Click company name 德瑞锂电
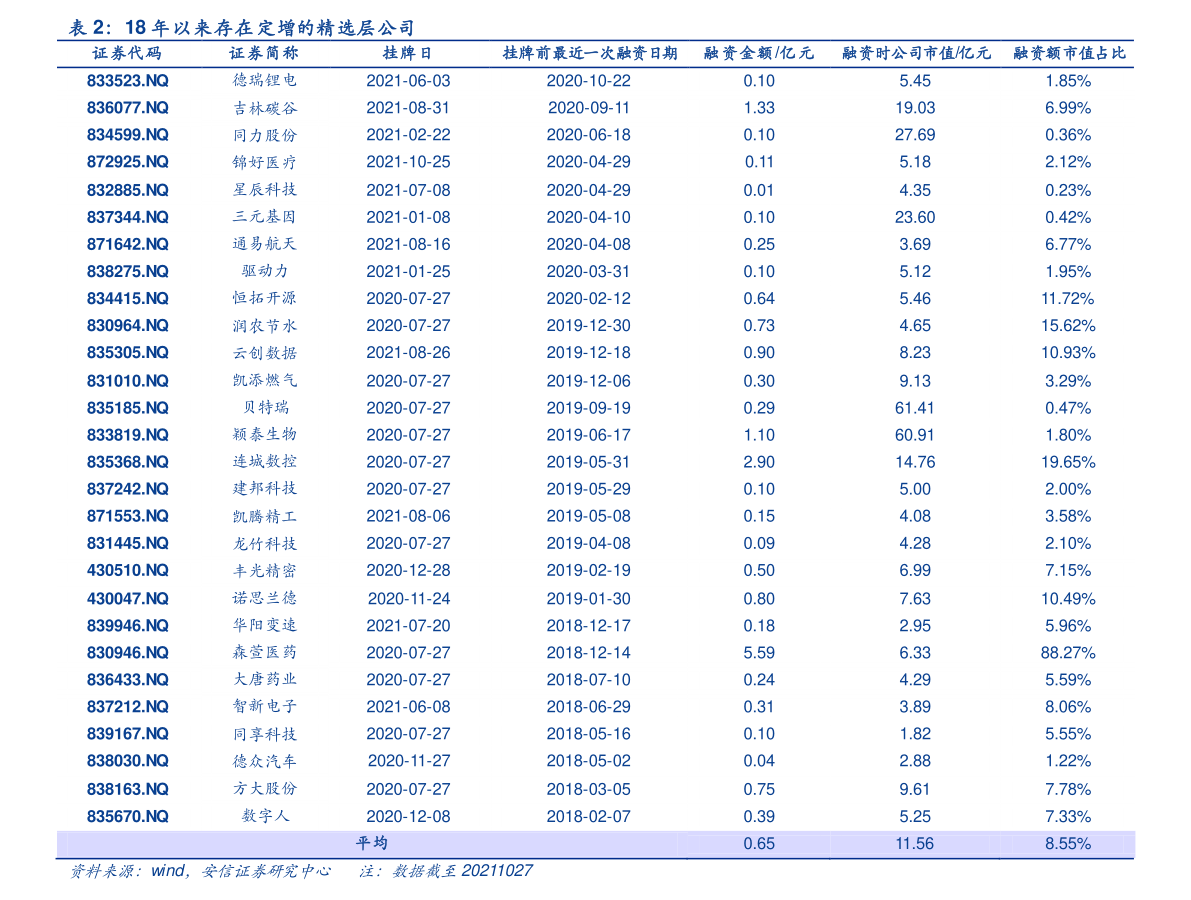 264,81
